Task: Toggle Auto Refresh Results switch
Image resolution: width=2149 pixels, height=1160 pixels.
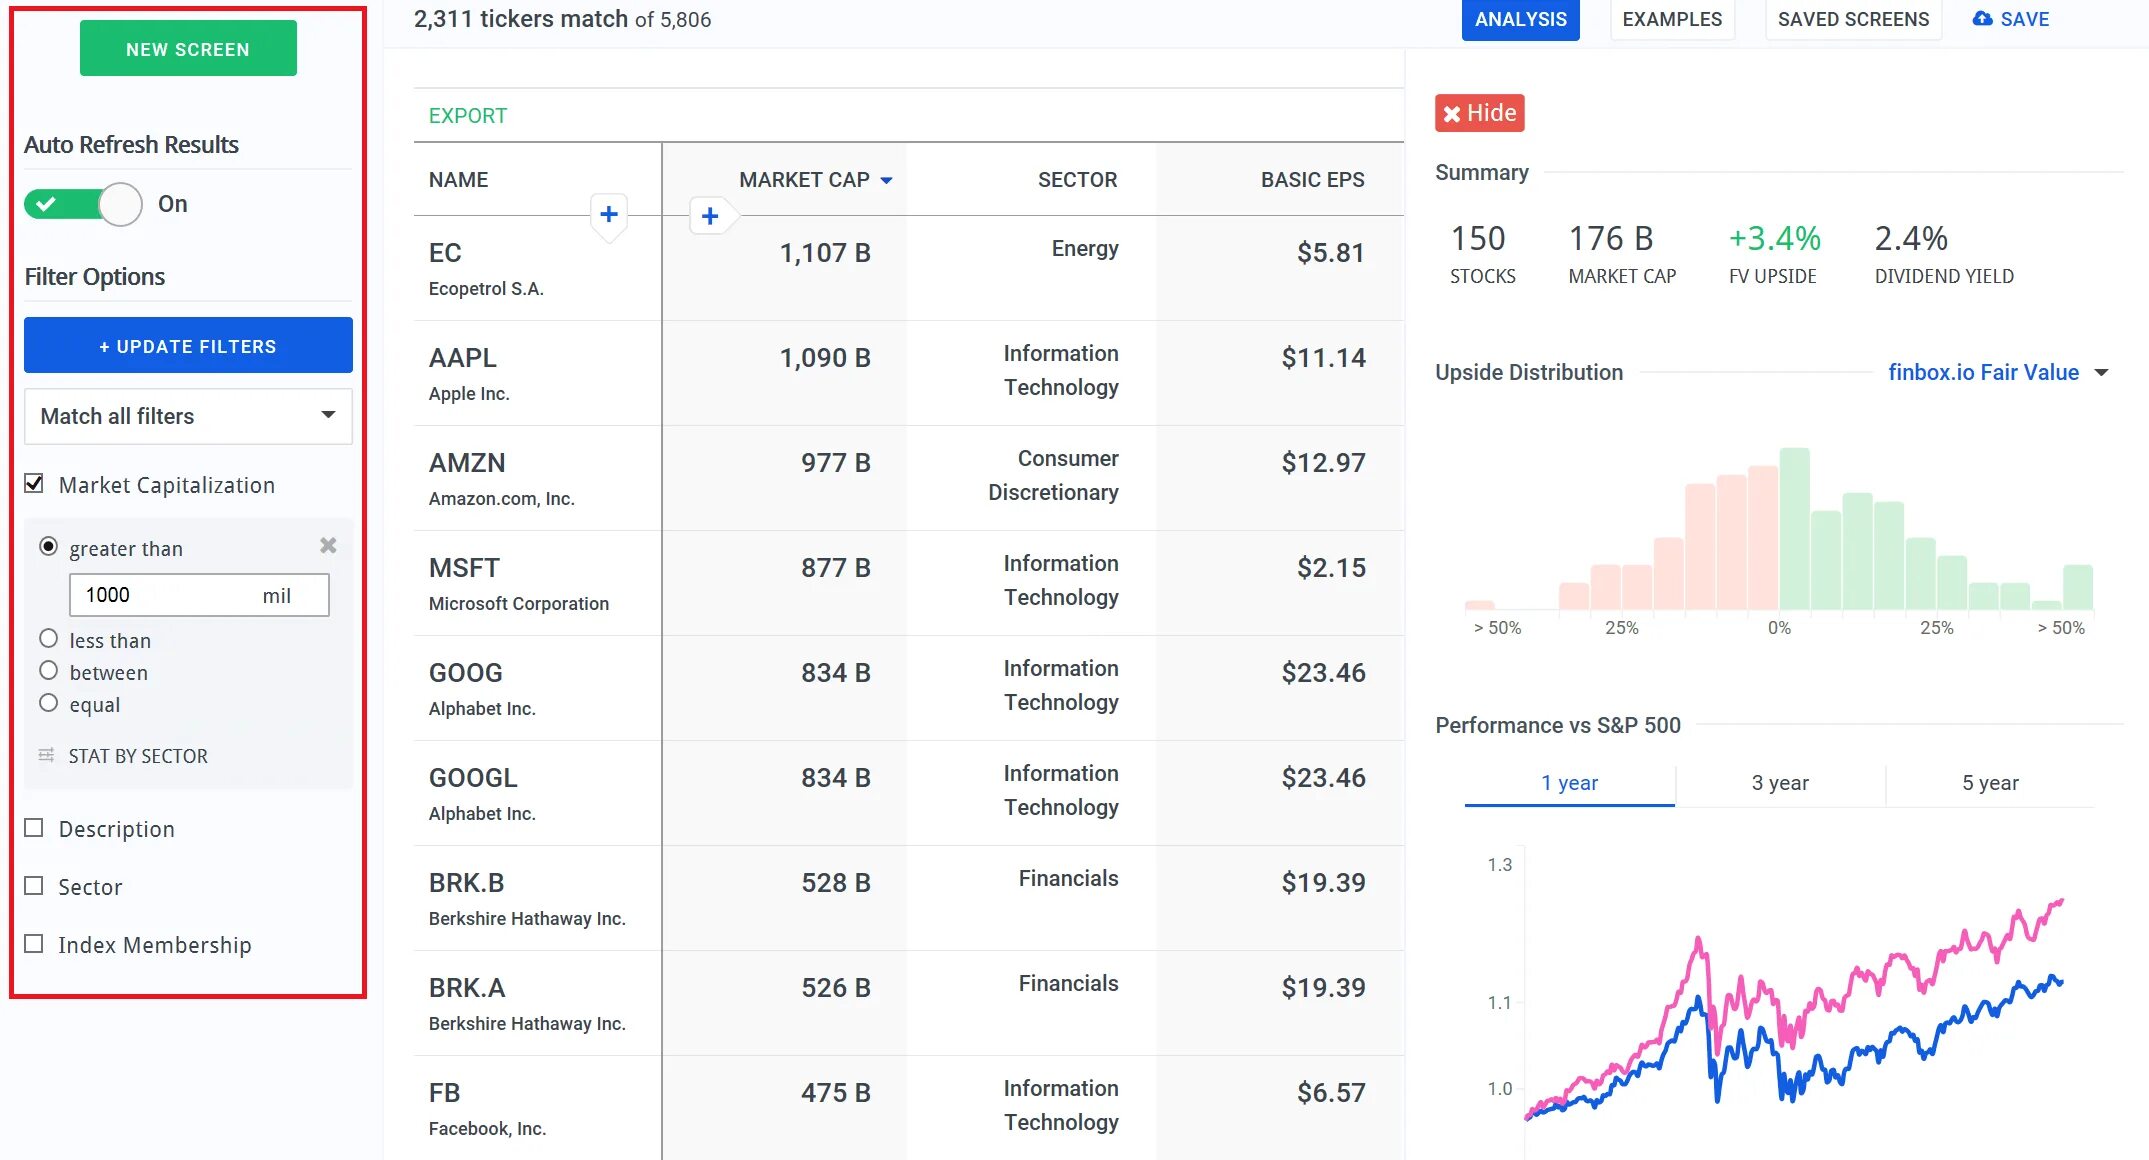Action: click(x=83, y=204)
